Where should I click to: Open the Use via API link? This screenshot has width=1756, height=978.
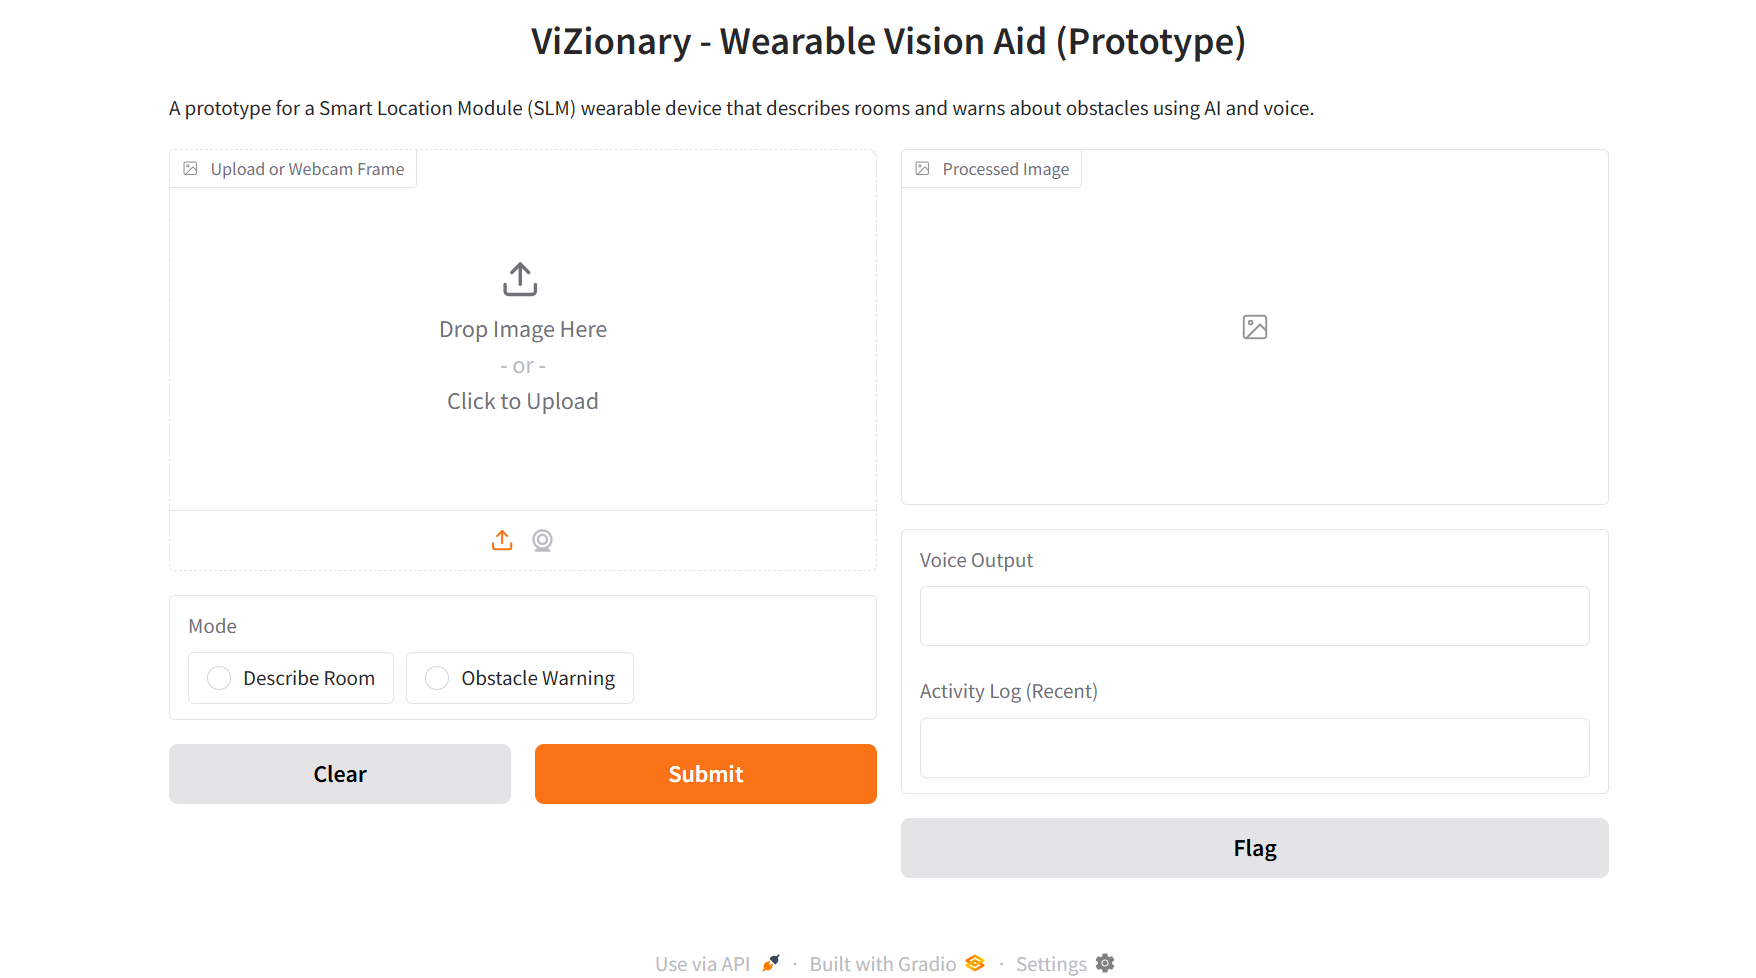tap(702, 964)
